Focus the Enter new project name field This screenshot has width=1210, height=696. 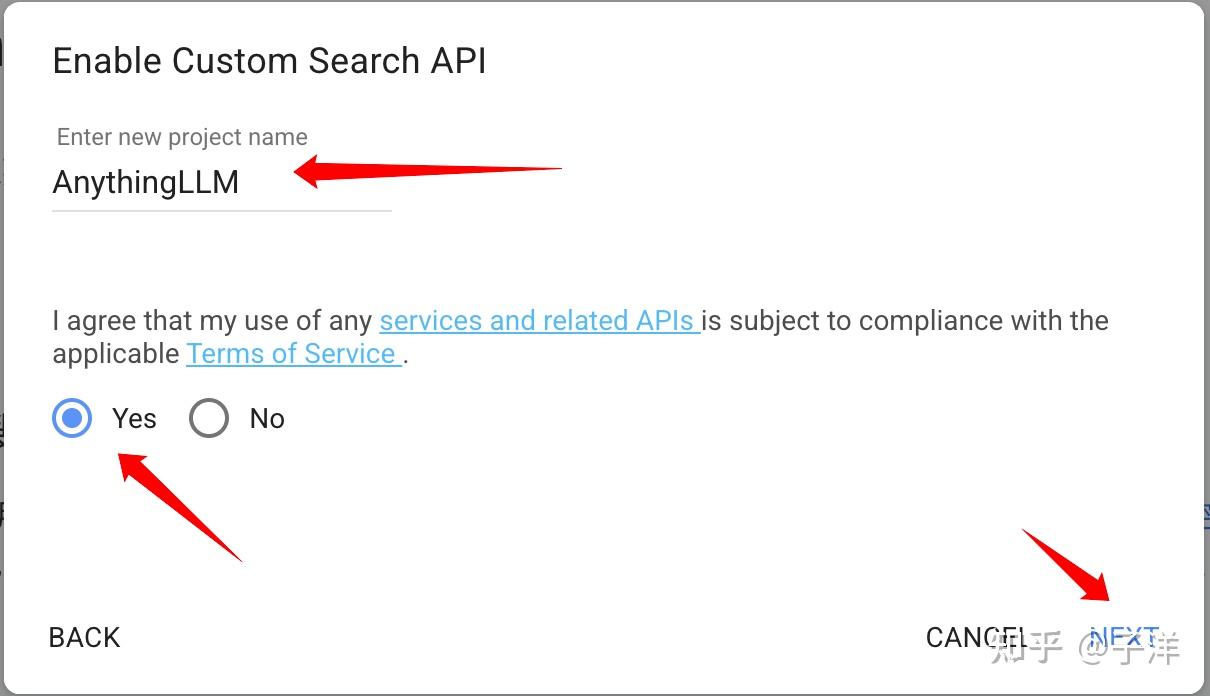[220, 183]
